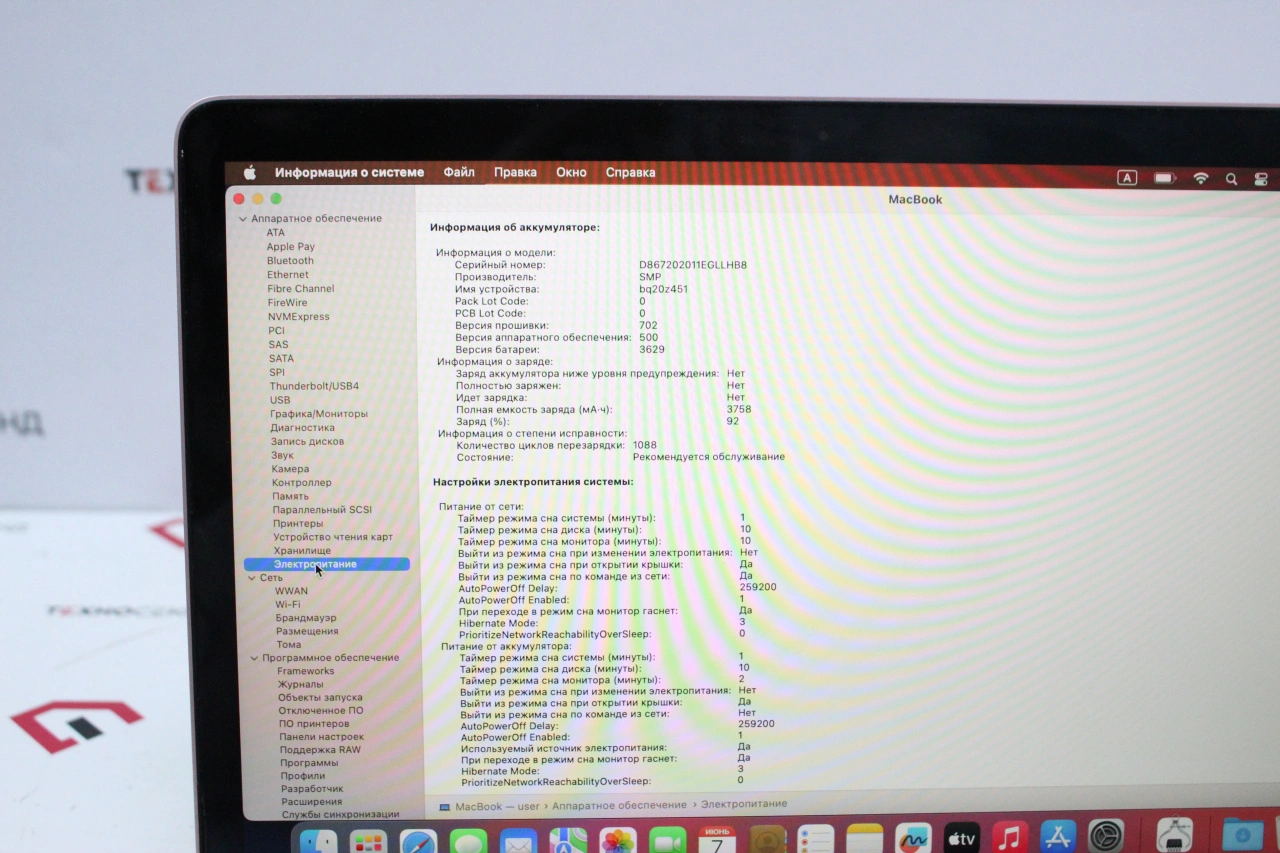Click the cycle count value 1088
The image size is (1280, 853).
click(645, 445)
